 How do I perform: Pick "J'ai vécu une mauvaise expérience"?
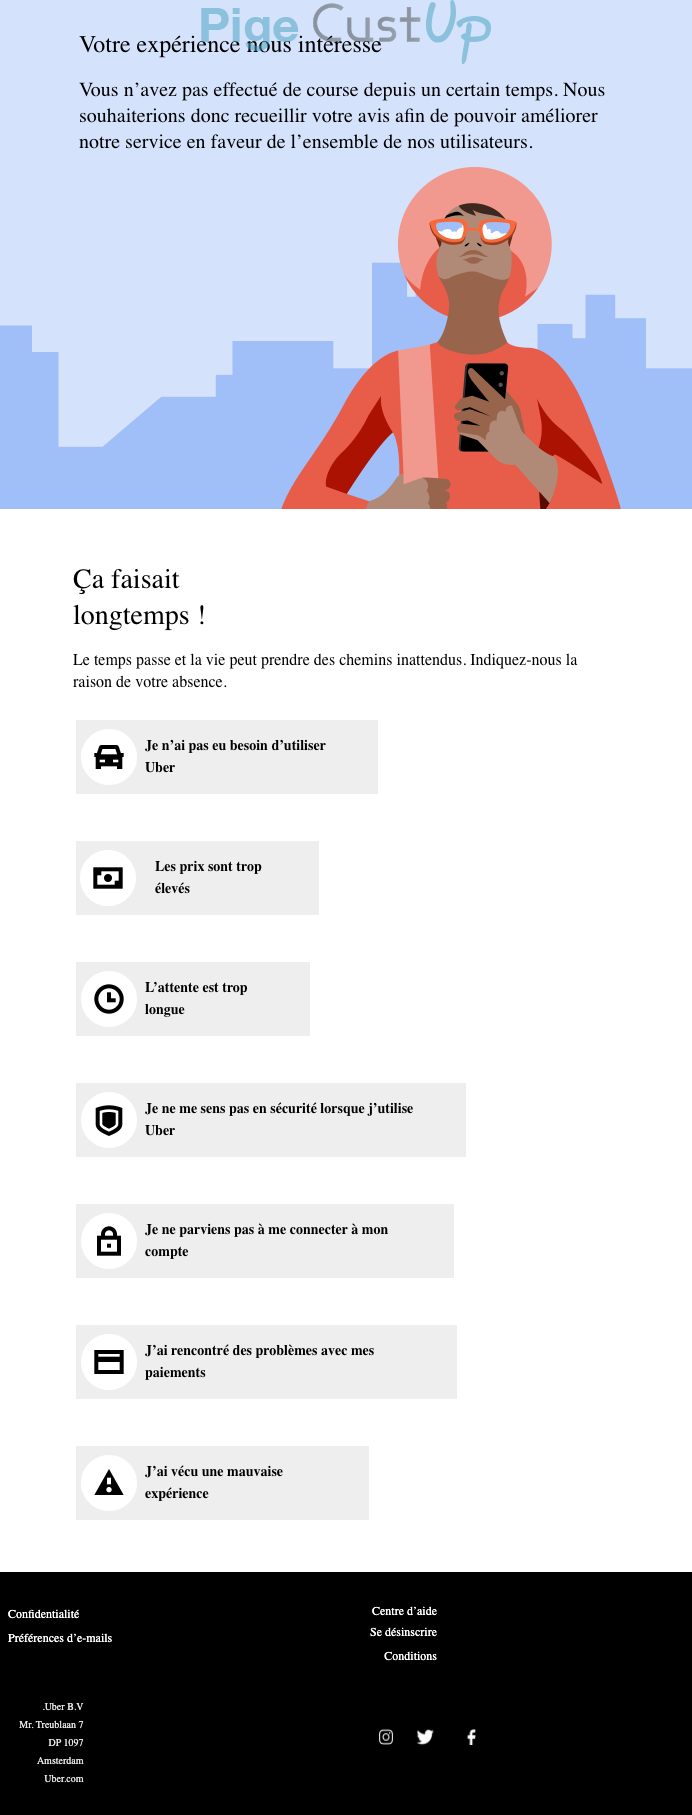(x=214, y=1483)
